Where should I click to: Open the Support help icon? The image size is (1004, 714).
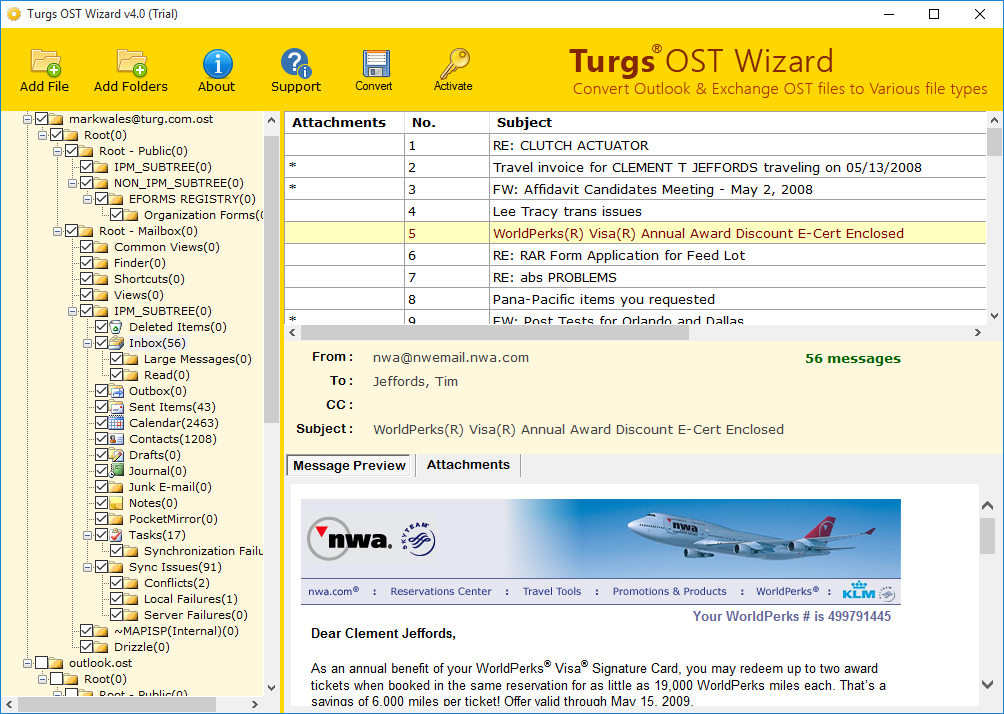[x=296, y=63]
